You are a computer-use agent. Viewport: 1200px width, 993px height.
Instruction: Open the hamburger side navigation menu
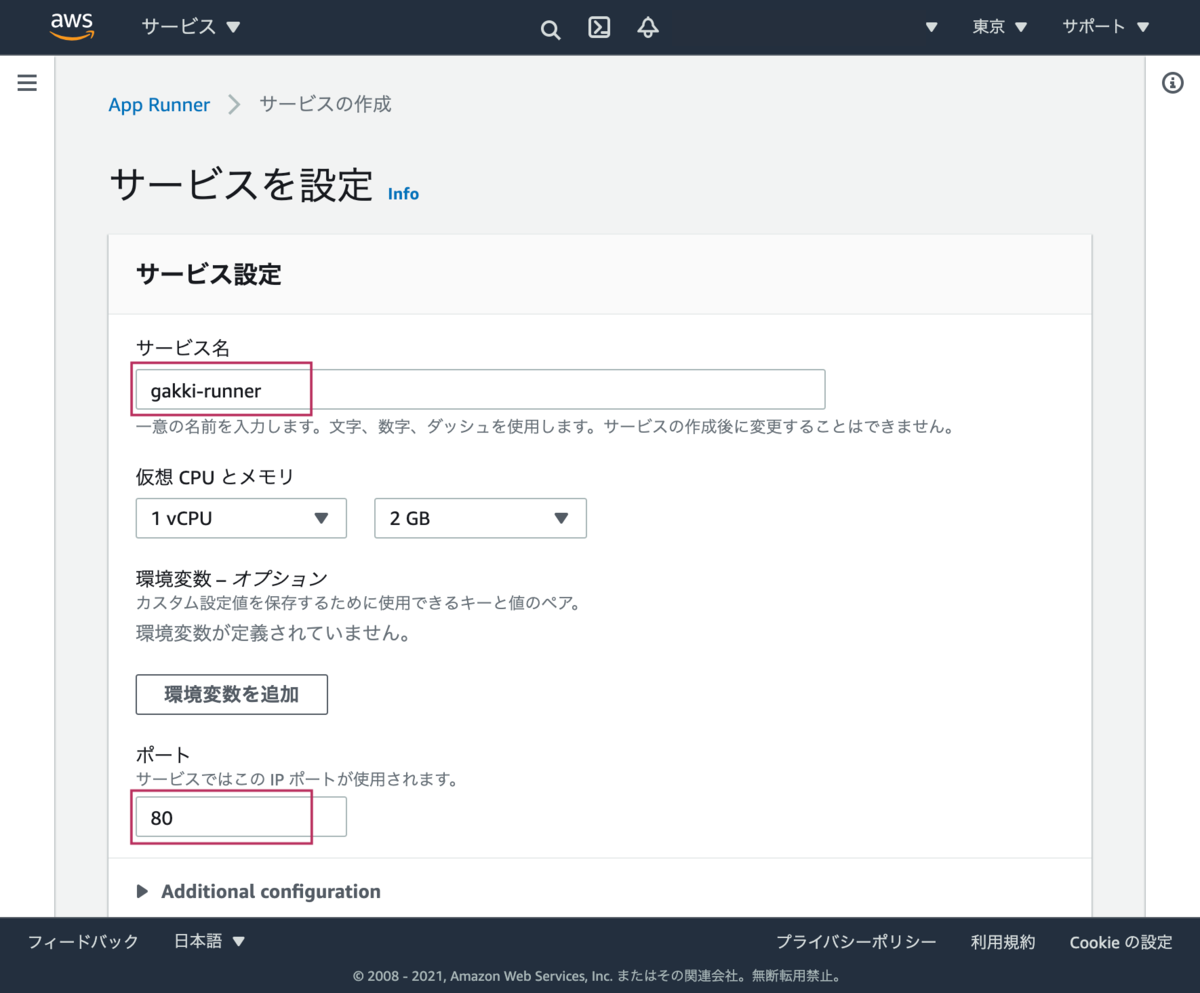tap(27, 83)
